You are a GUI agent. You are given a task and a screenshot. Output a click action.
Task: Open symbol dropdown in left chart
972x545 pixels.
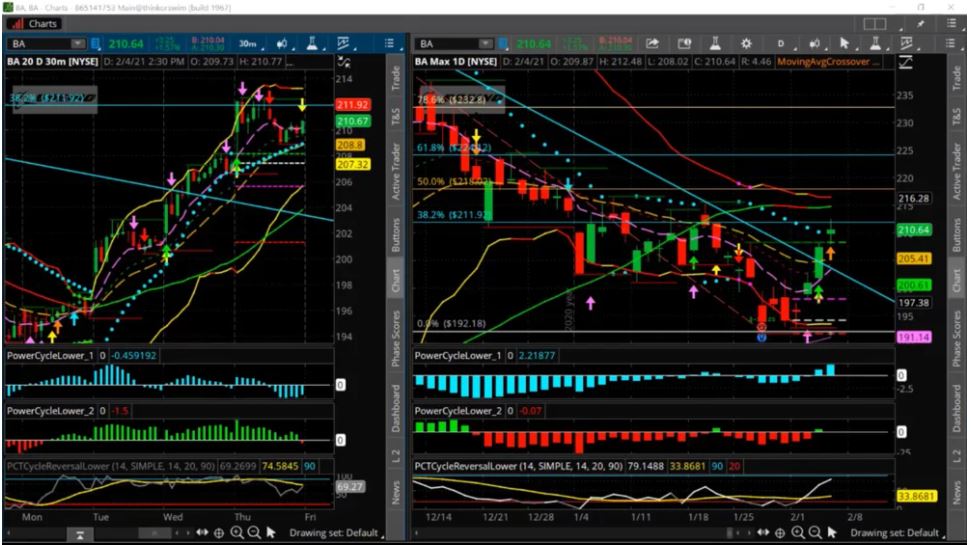point(77,43)
